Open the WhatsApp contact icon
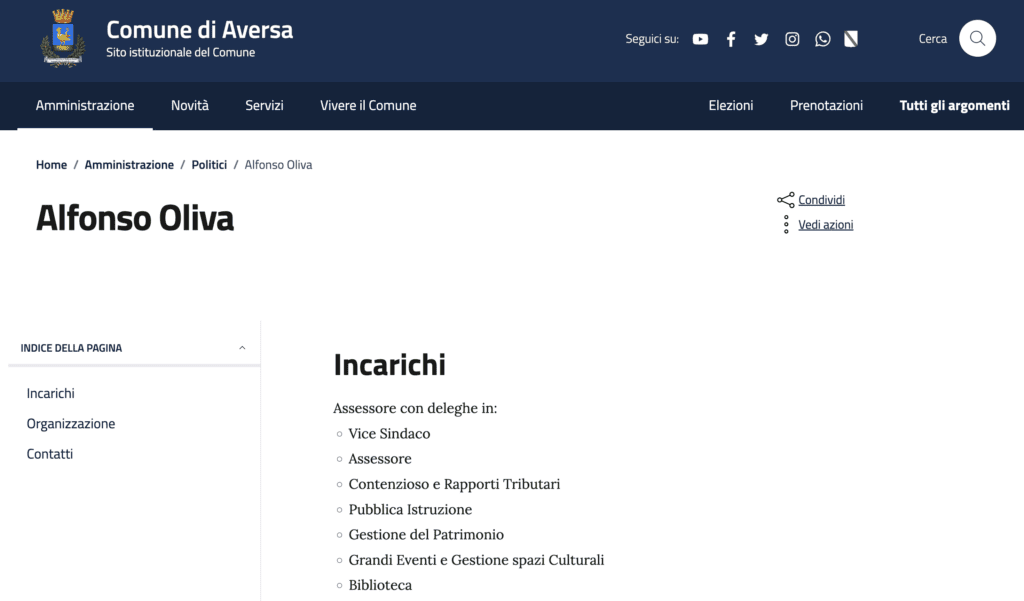This screenshot has height=601, width=1024. pyautogui.click(x=822, y=39)
